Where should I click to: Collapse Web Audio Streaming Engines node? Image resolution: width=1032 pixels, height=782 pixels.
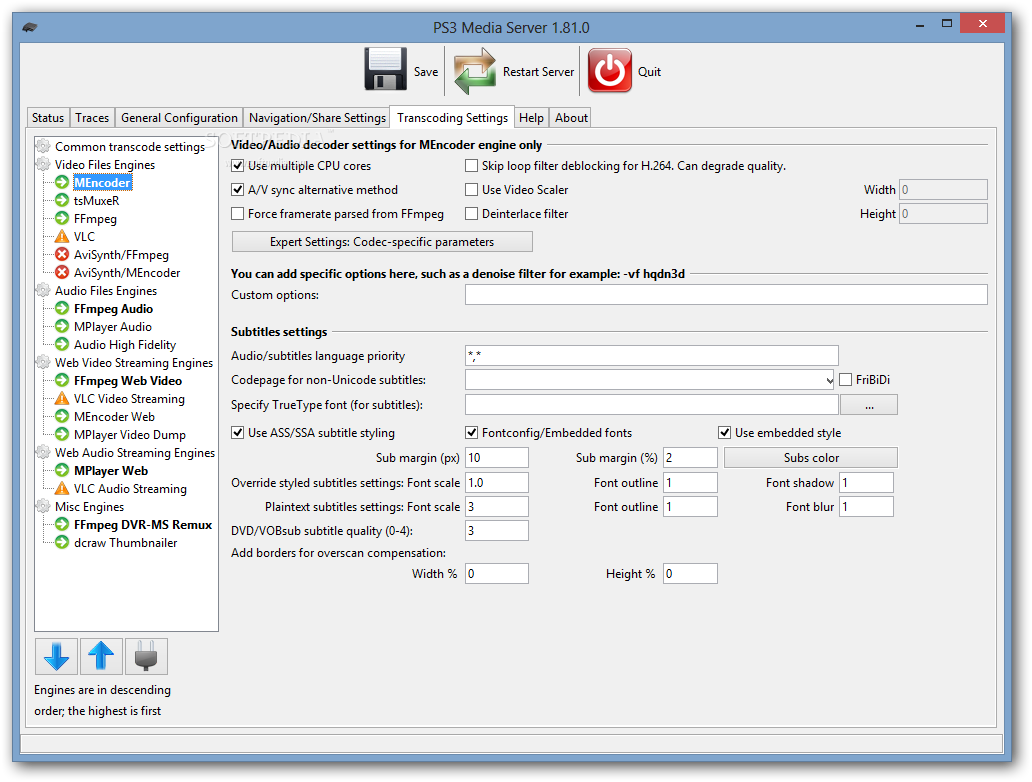click(x=43, y=452)
